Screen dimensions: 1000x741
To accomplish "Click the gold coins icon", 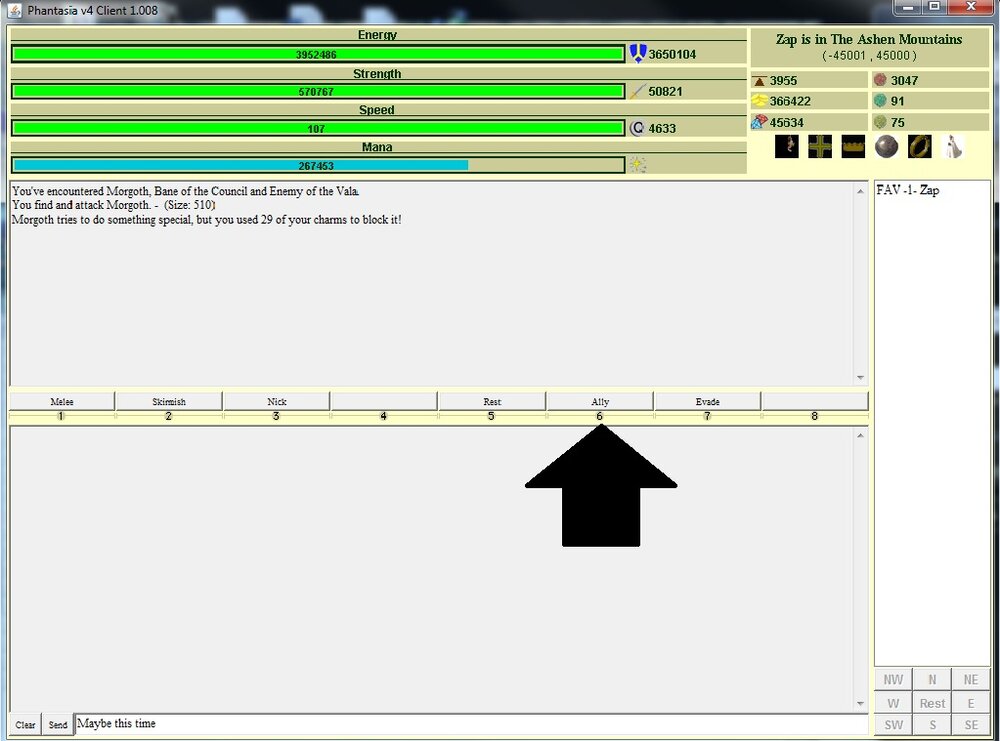I will tap(760, 101).
